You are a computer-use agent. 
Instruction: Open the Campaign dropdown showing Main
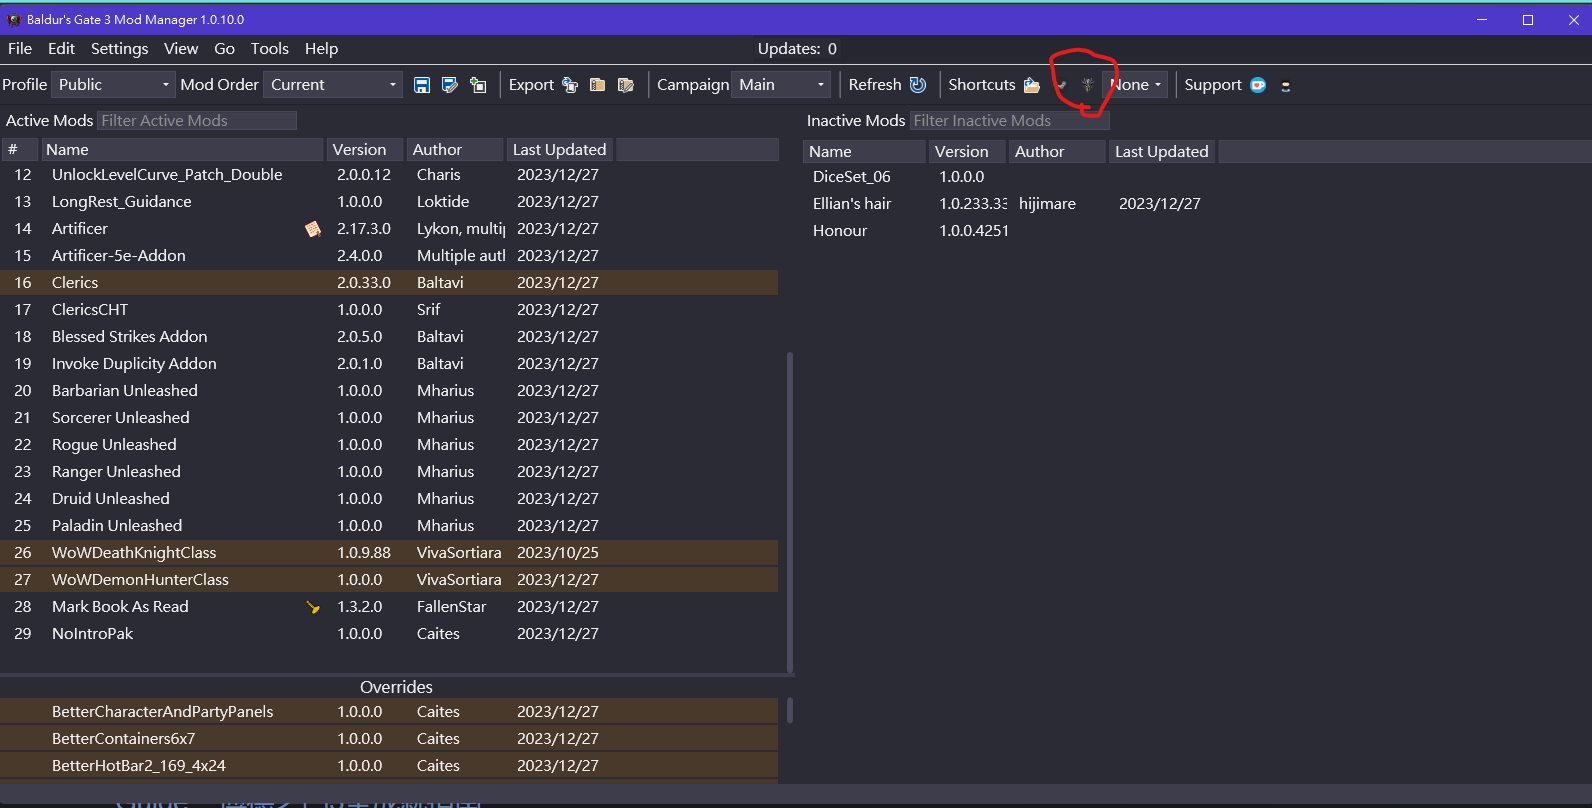[x=781, y=85]
